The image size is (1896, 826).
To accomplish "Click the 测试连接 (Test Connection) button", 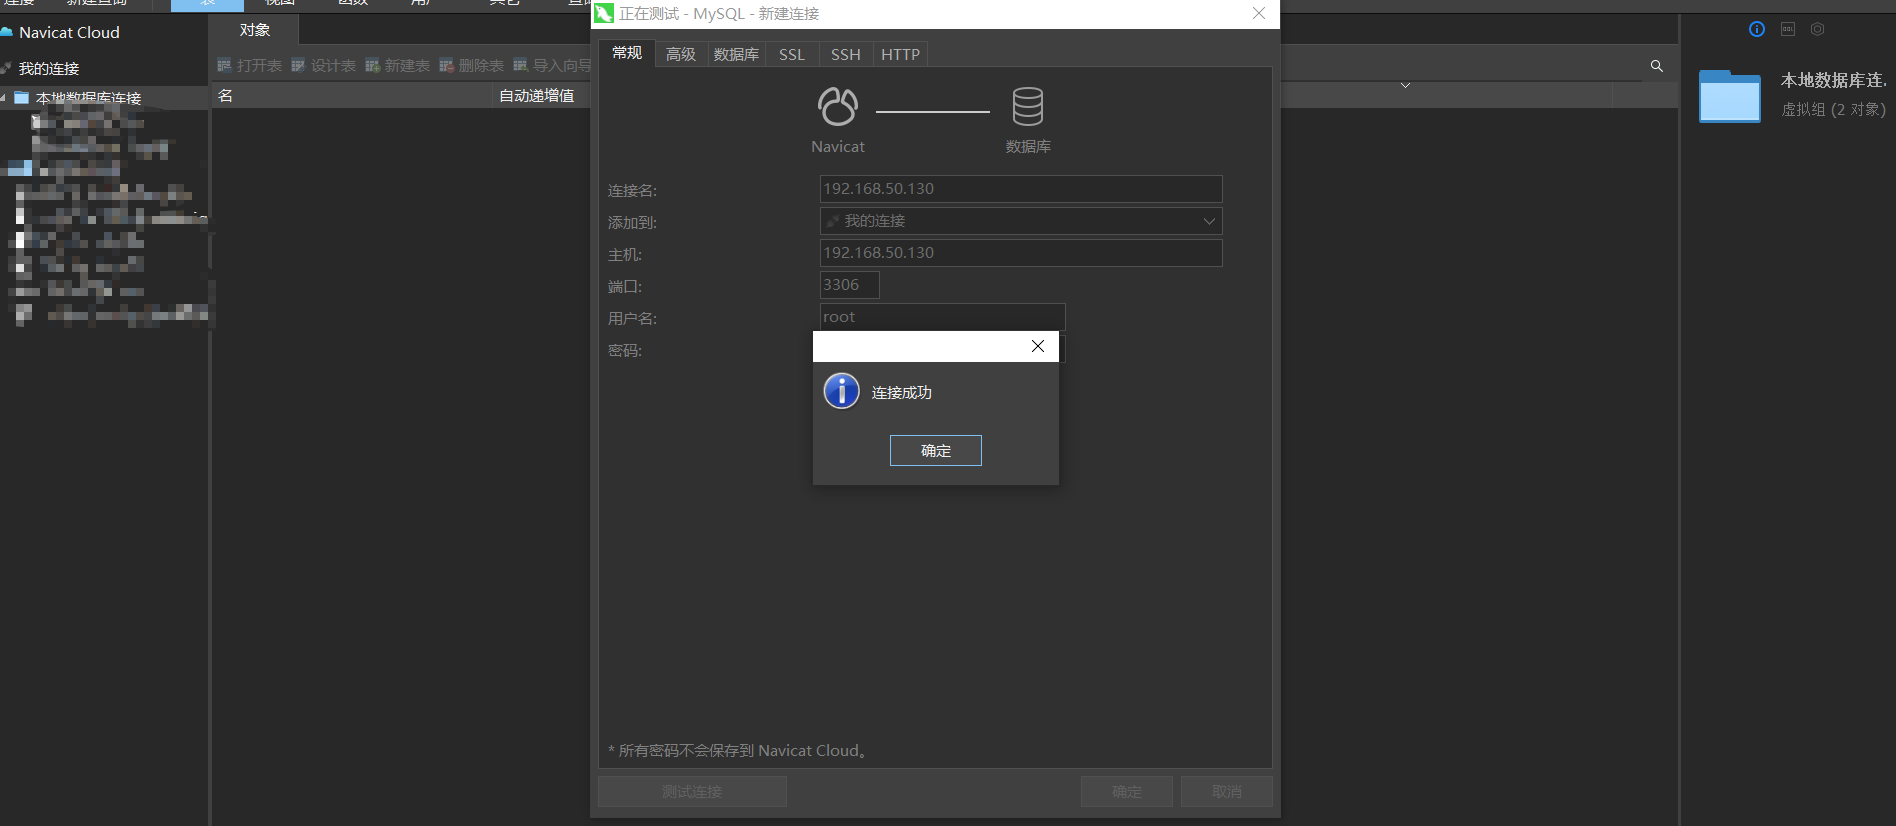I will [x=692, y=792].
